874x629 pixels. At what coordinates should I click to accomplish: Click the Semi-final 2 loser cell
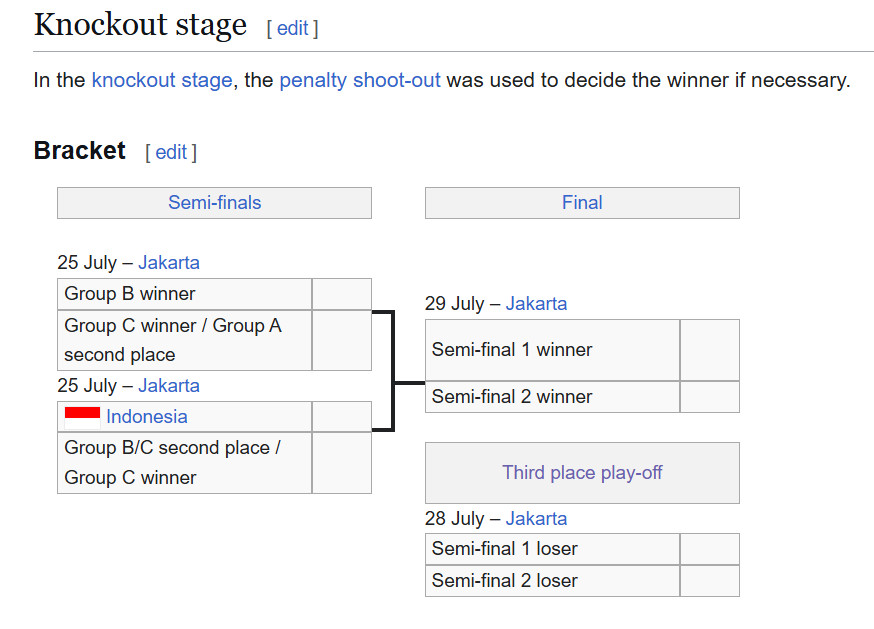552,581
